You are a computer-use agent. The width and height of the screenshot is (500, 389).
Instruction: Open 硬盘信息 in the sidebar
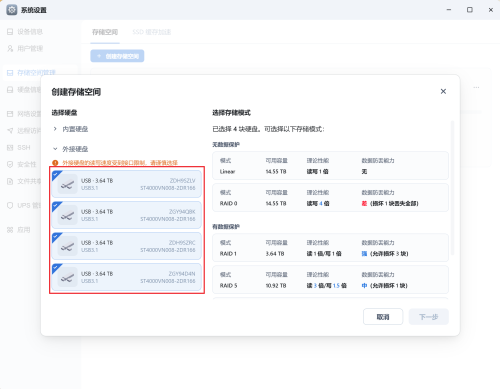[25, 90]
